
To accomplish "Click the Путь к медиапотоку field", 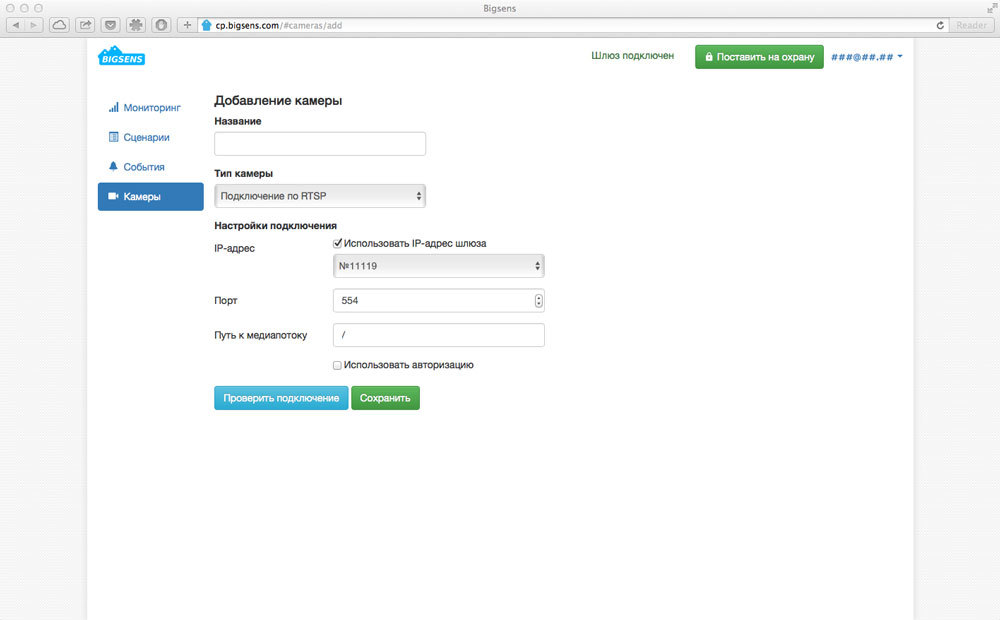I will 439,335.
